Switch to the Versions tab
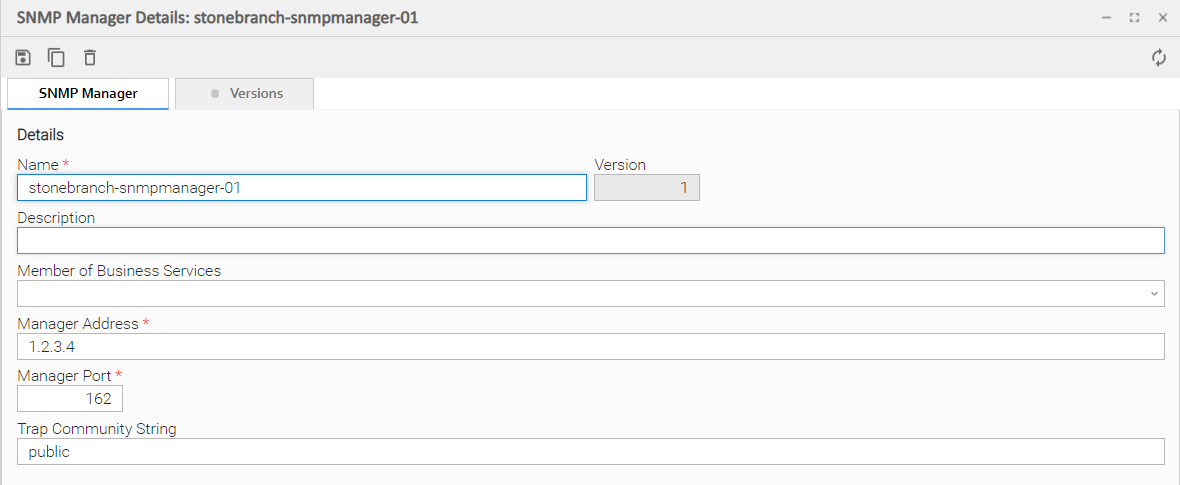The height and width of the screenshot is (485, 1180). coord(245,93)
